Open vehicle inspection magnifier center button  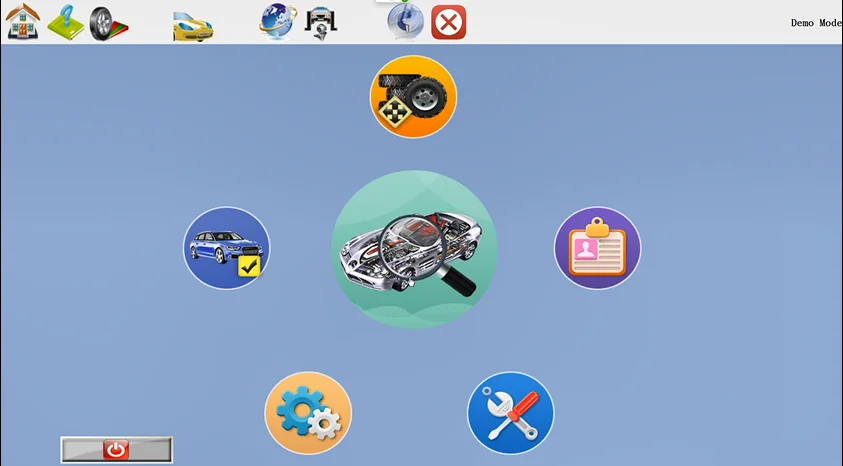(x=413, y=249)
